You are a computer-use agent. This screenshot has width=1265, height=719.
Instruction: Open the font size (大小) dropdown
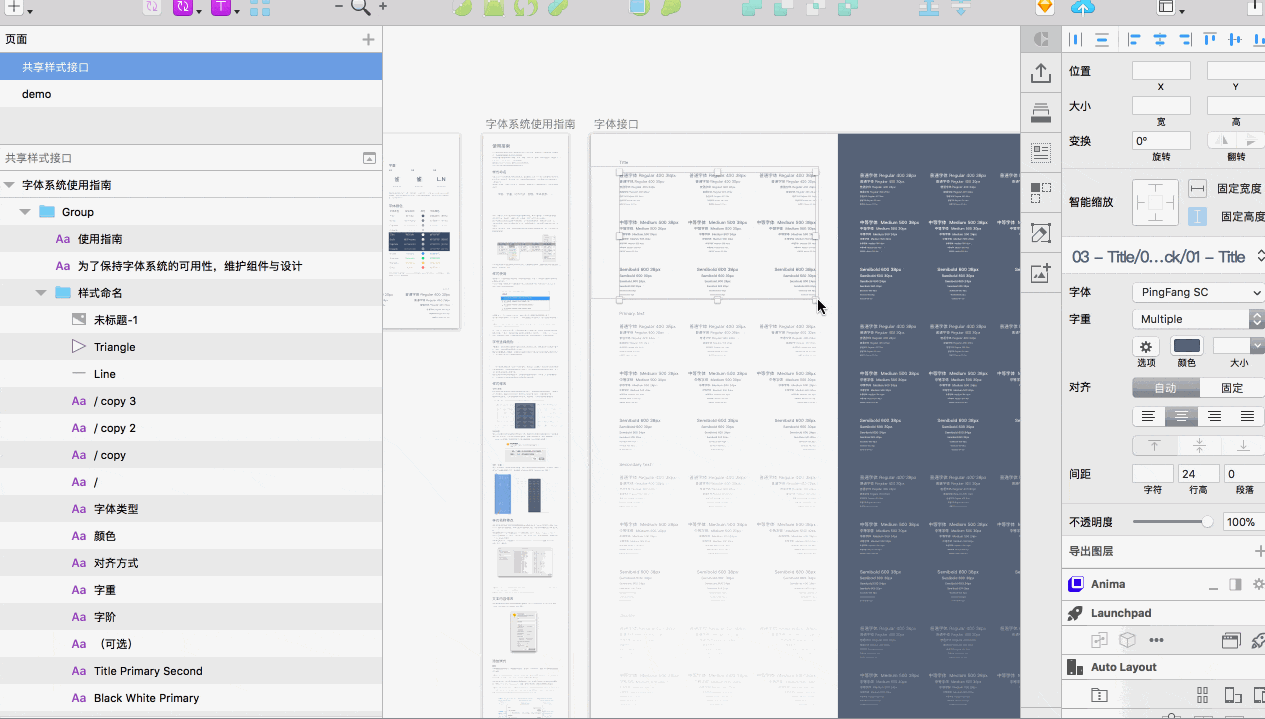(x=1258, y=346)
